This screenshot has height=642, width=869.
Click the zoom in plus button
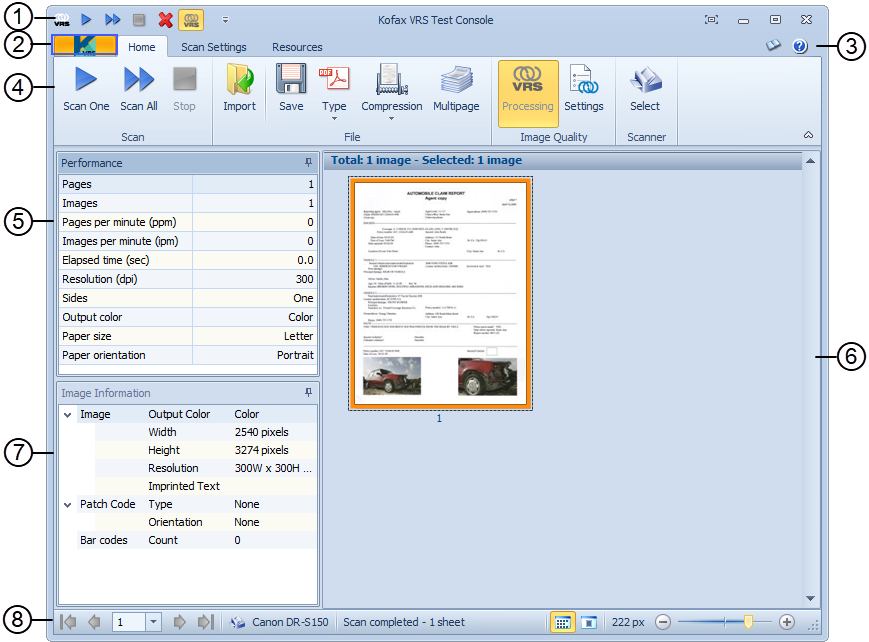(x=787, y=622)
